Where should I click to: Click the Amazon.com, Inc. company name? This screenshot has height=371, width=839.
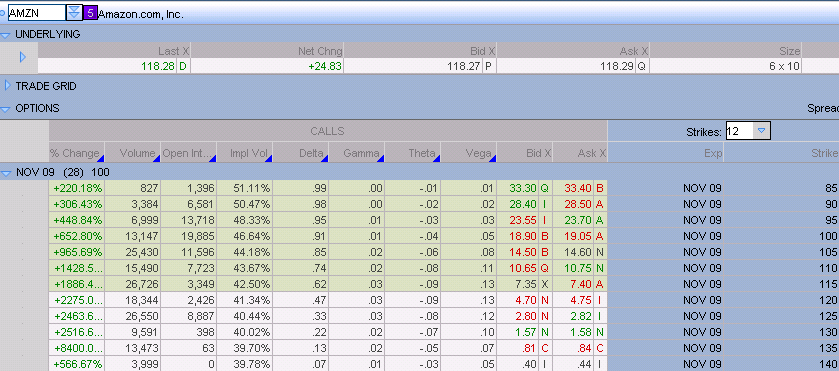tap(141, 14)
